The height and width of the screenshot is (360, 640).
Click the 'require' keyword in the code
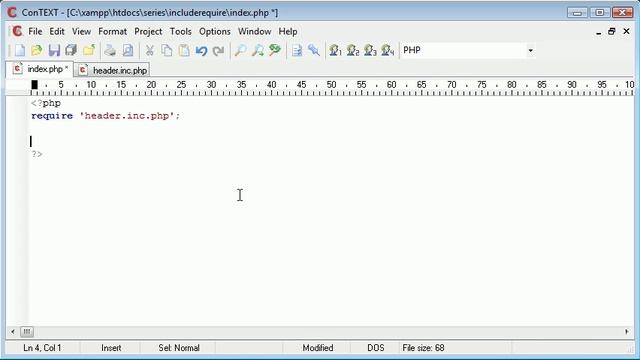click(x=52, y=116)
